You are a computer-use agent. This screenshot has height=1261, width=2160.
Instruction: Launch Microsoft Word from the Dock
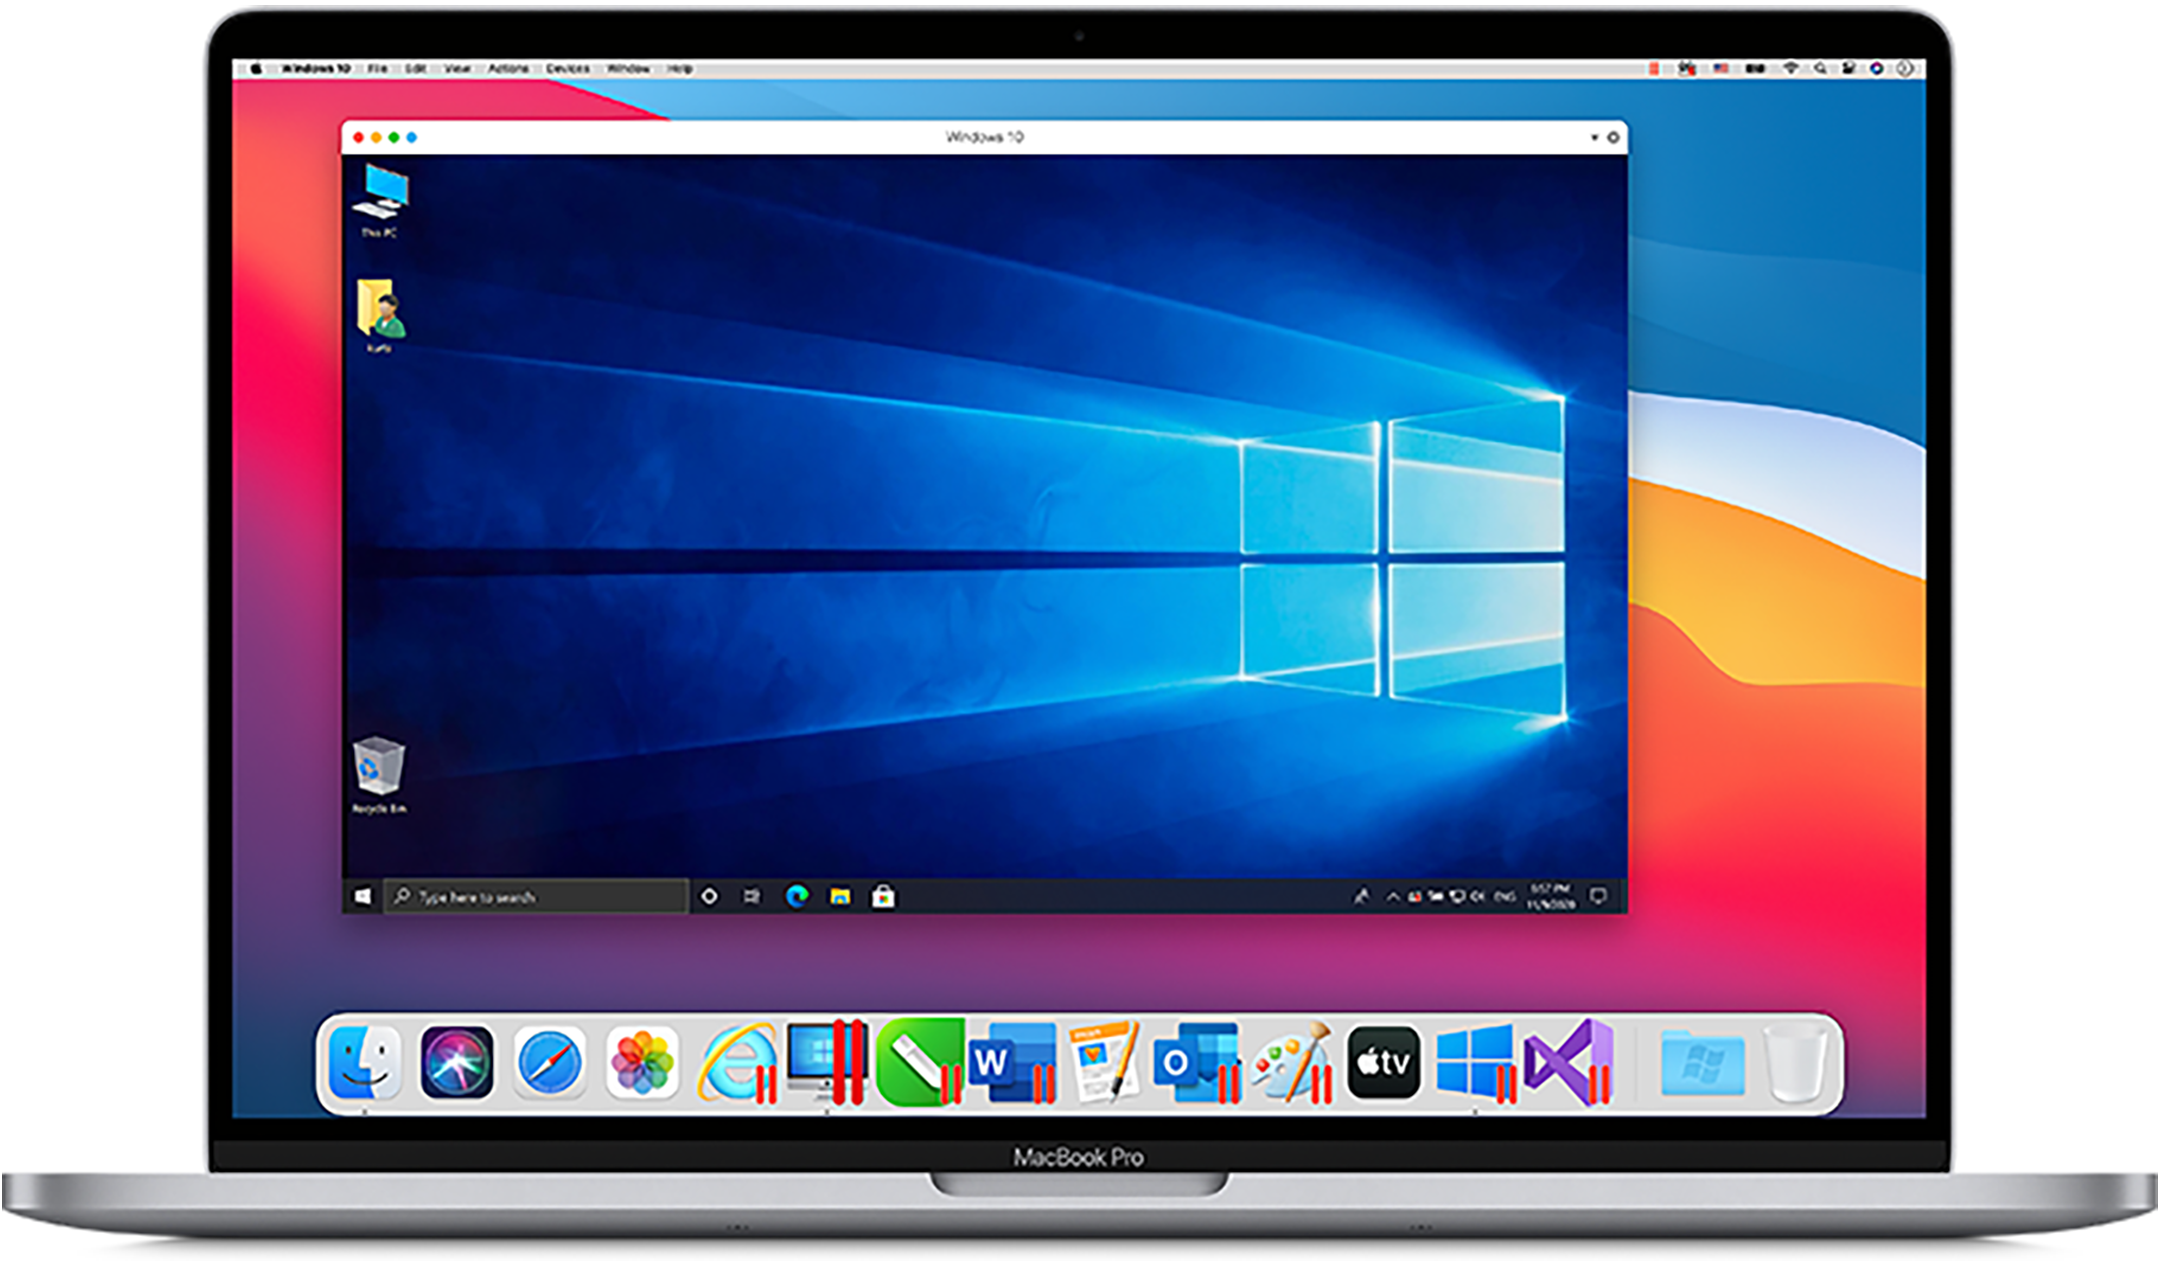coord(1012,1062)
